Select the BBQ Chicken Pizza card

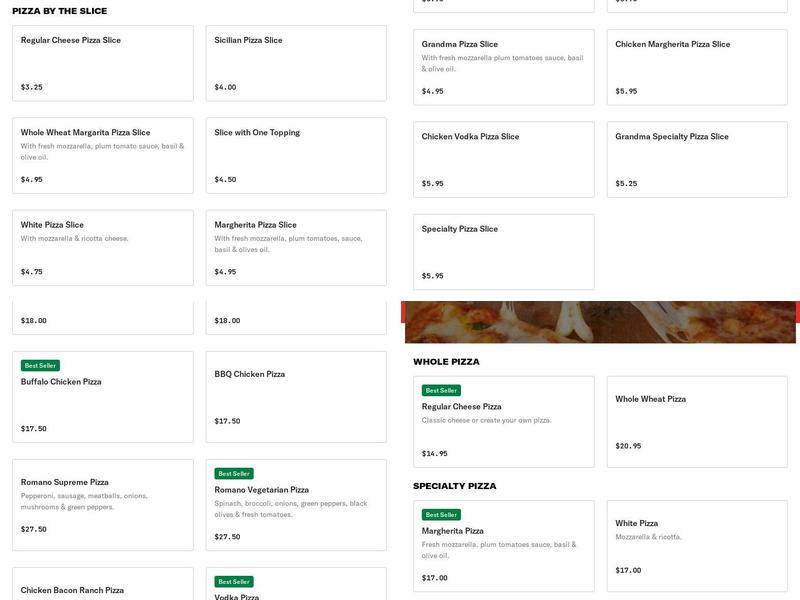295,395
